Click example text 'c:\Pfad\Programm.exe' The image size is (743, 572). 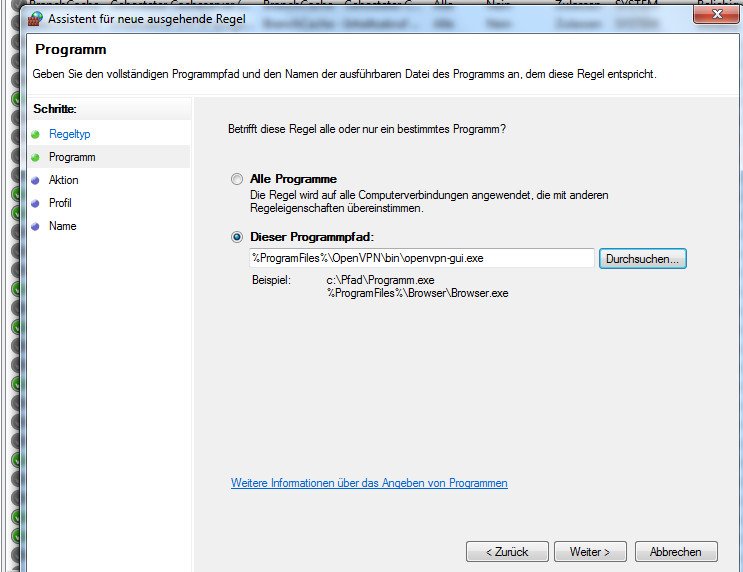(x=381, y=280)
